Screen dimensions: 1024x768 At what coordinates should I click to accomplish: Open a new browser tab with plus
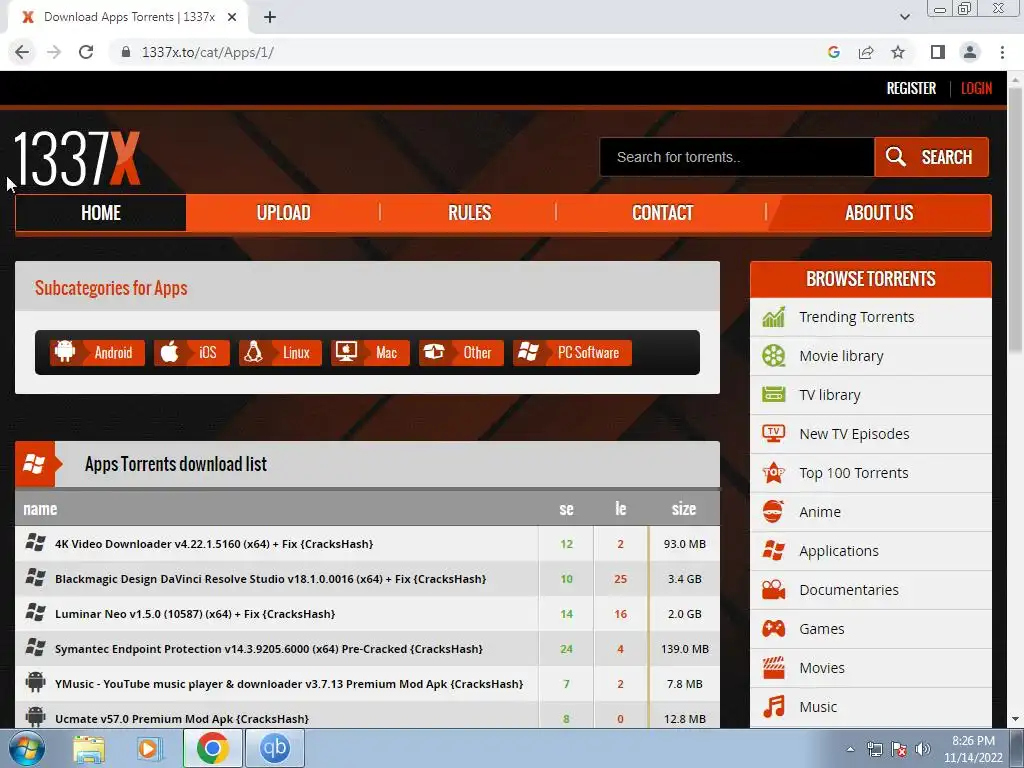270,17
